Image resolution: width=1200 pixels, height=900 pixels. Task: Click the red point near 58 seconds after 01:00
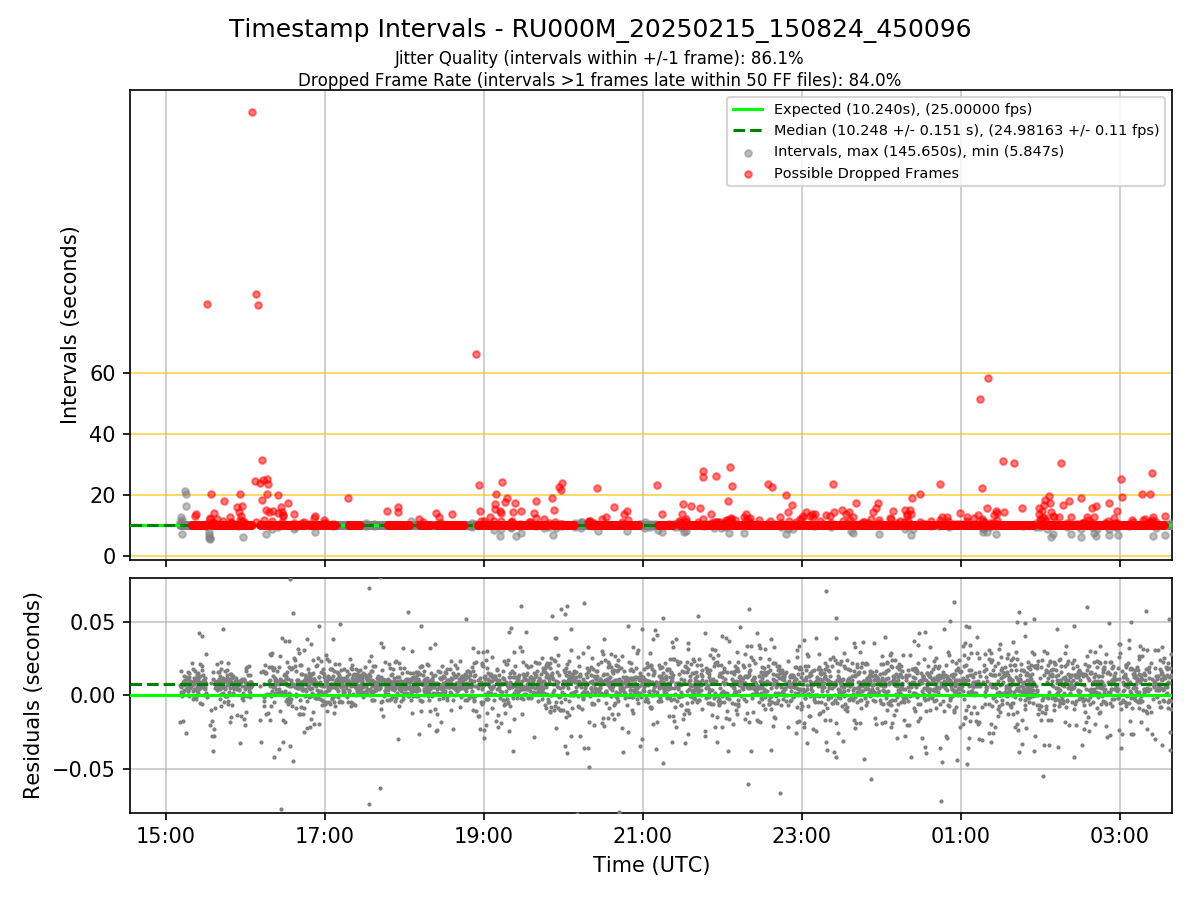click(988, 378)
